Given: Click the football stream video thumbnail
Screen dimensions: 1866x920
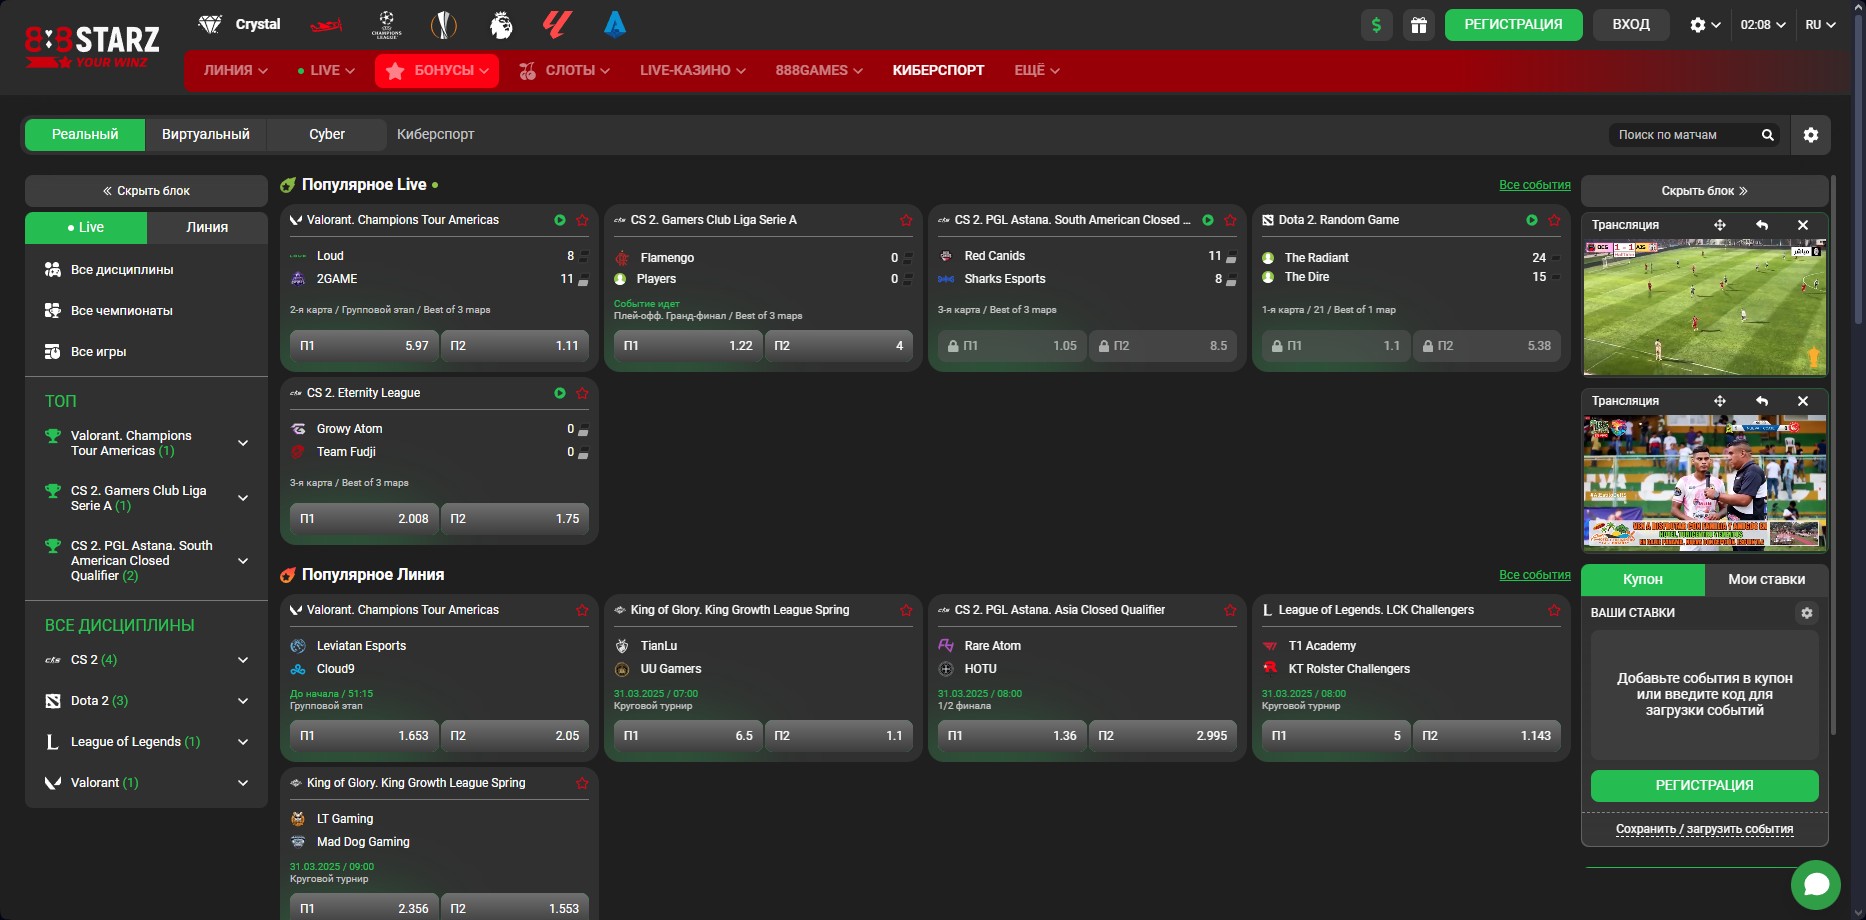Looking at the screenshot, I should pyautogui.click(x=1705, y=308).
